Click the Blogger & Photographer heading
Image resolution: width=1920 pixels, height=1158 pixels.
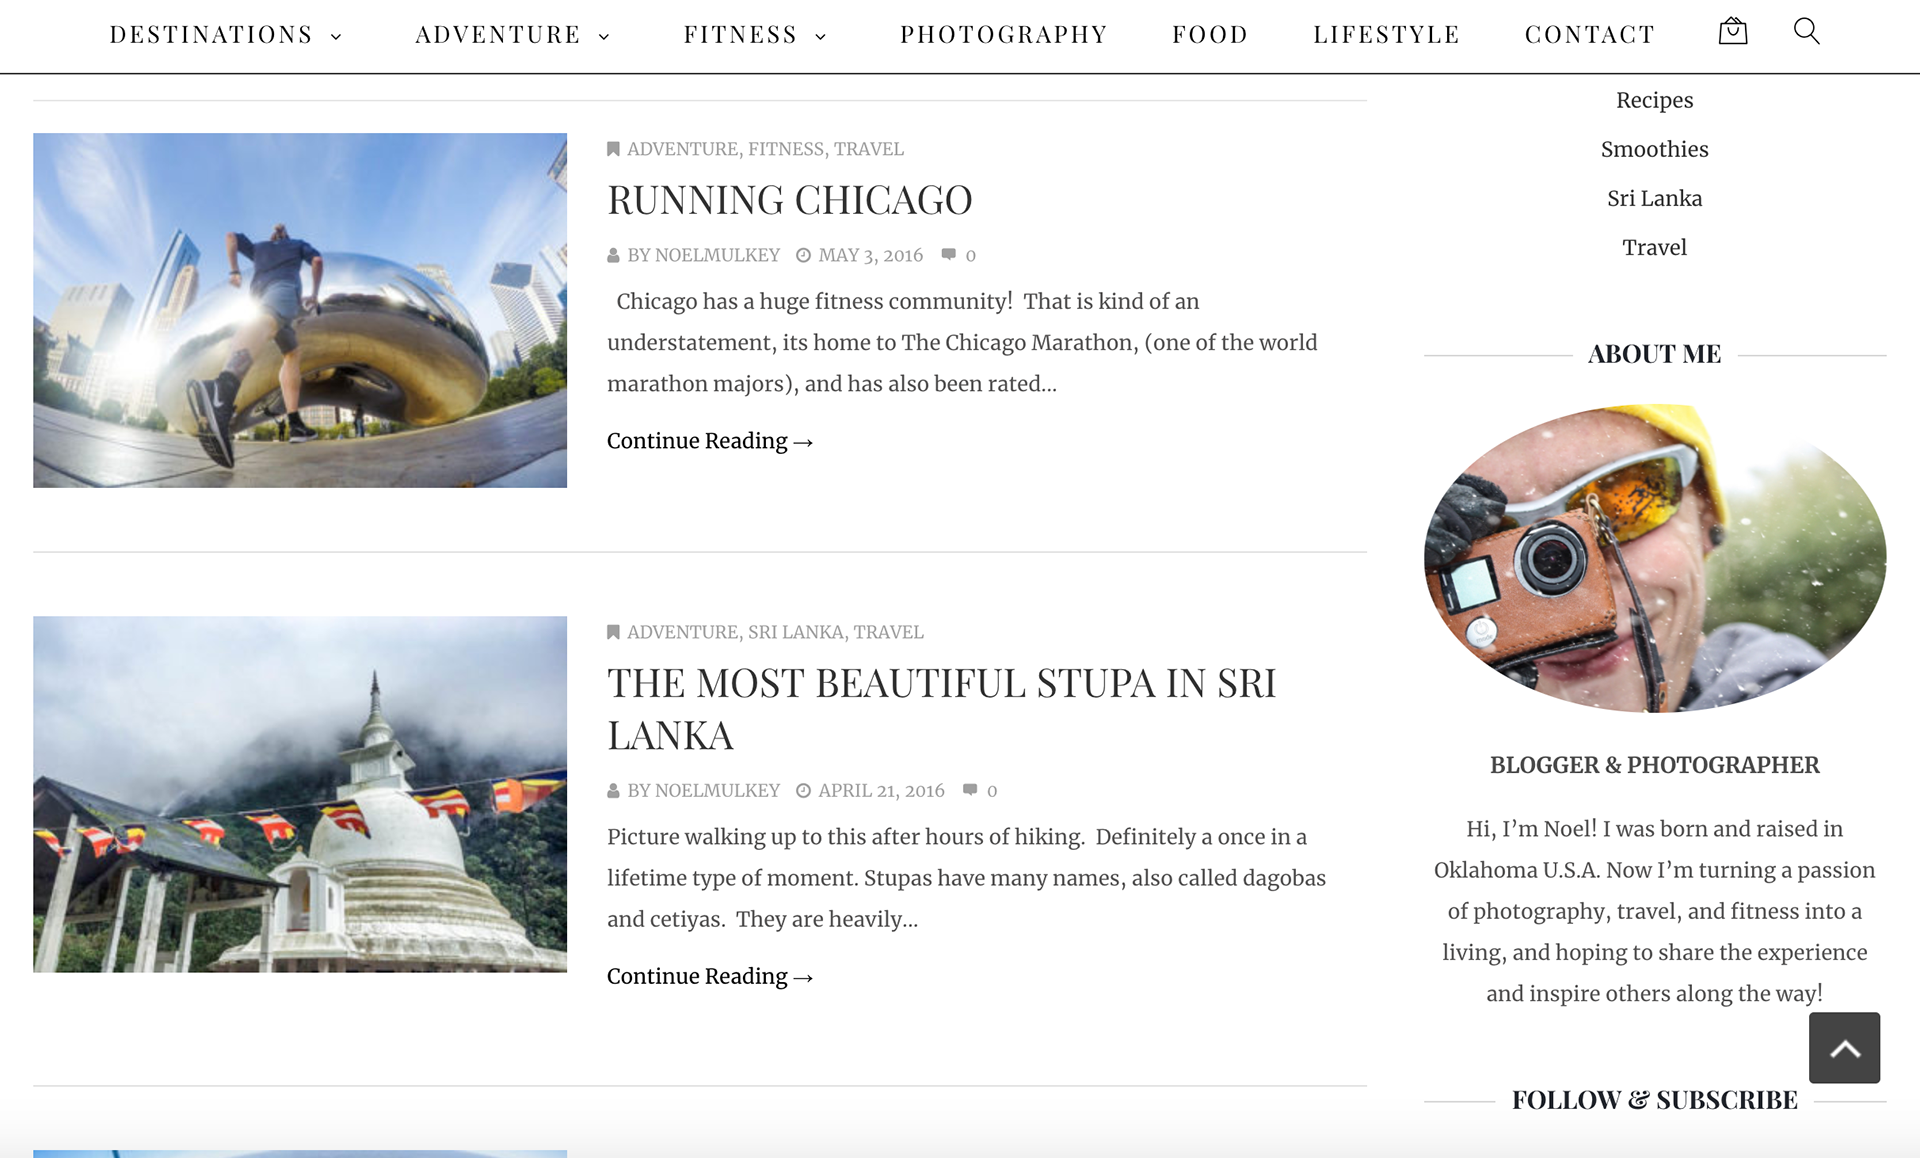pyautogui.click(x=1655, y=765)
